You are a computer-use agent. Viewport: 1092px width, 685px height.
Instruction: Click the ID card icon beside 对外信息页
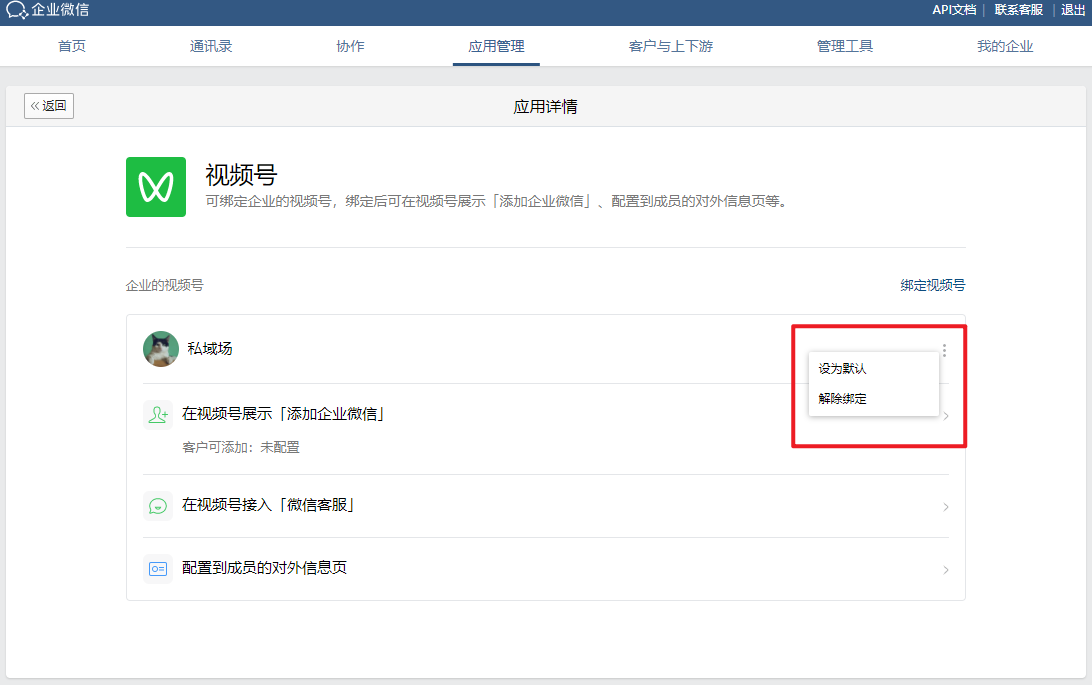coord(158,569)
